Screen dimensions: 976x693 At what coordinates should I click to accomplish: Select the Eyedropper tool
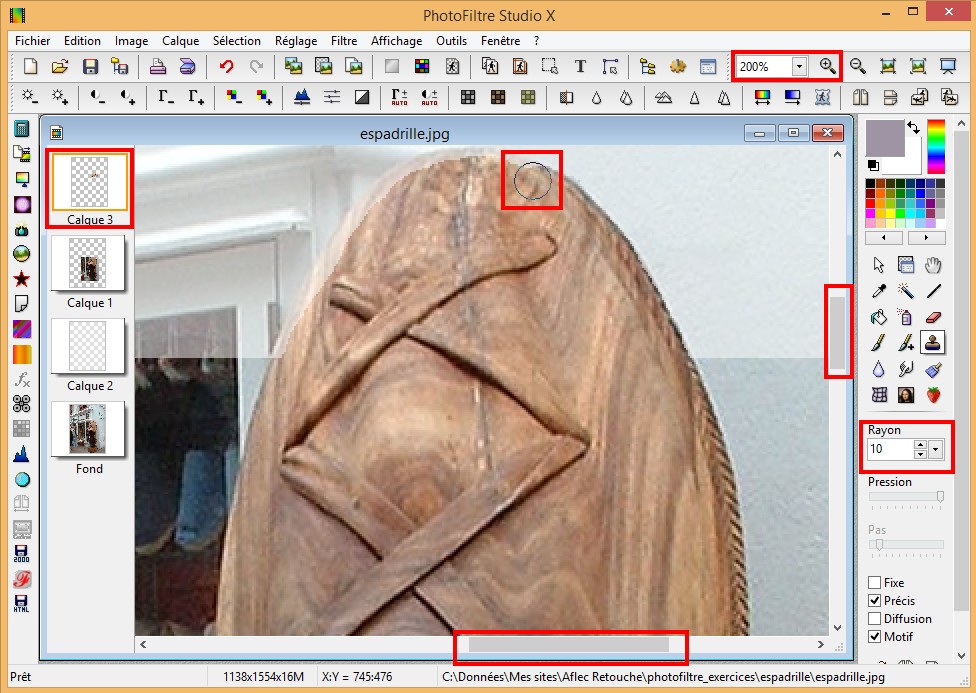pos(879,291)
